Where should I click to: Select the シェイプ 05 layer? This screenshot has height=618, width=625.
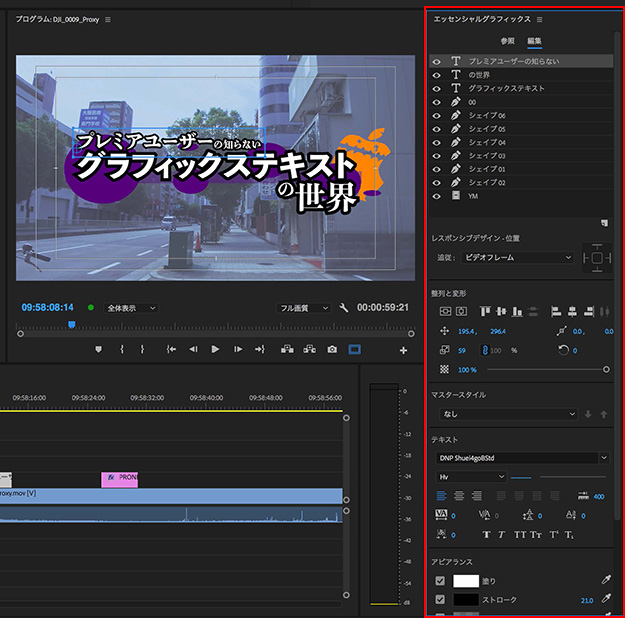(x=521, y=129)
